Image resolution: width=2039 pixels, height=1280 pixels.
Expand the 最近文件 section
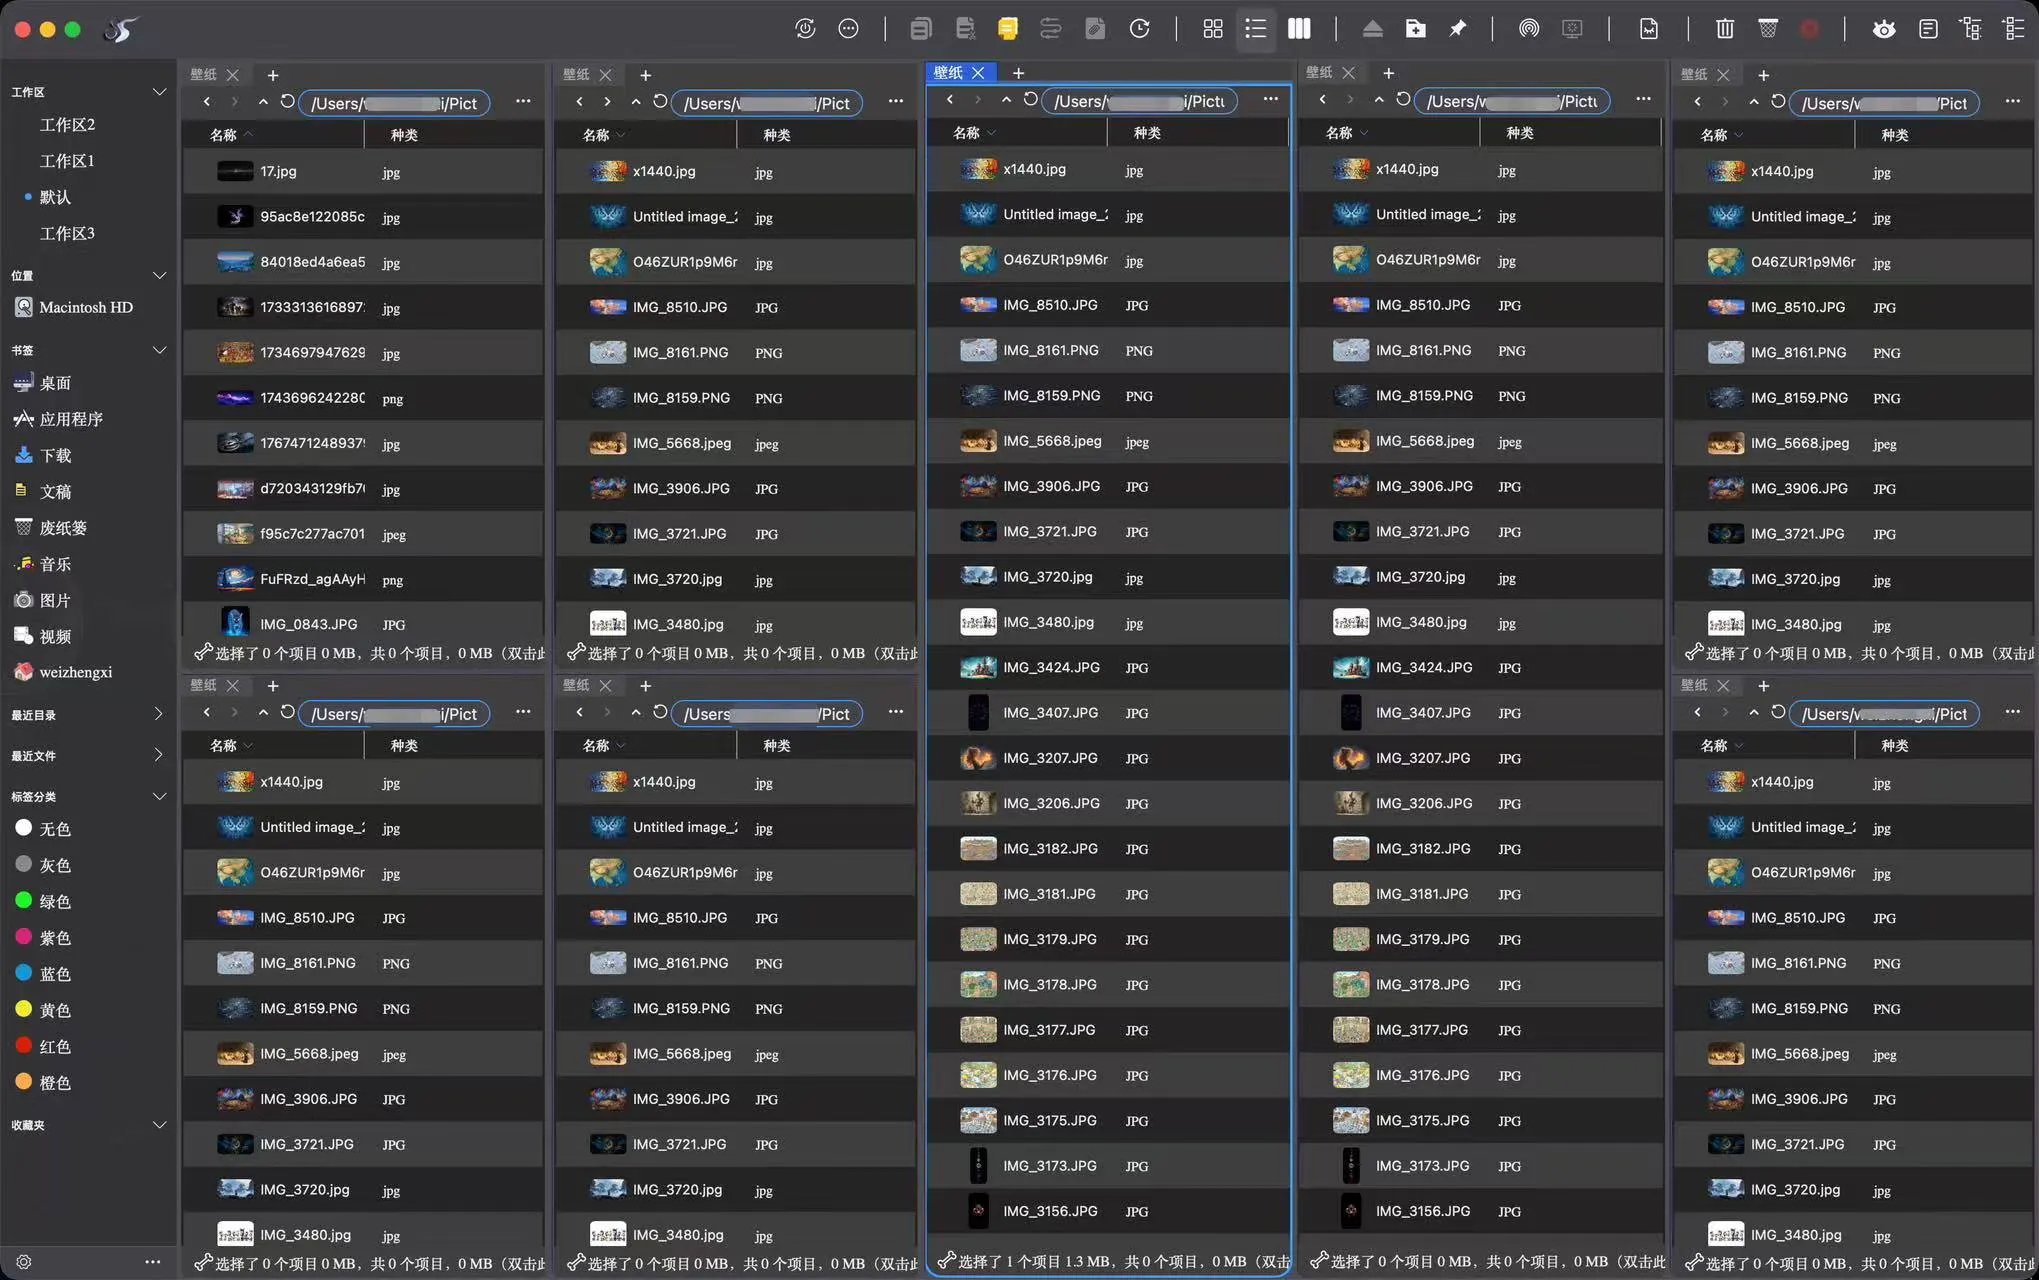(158, 755)
